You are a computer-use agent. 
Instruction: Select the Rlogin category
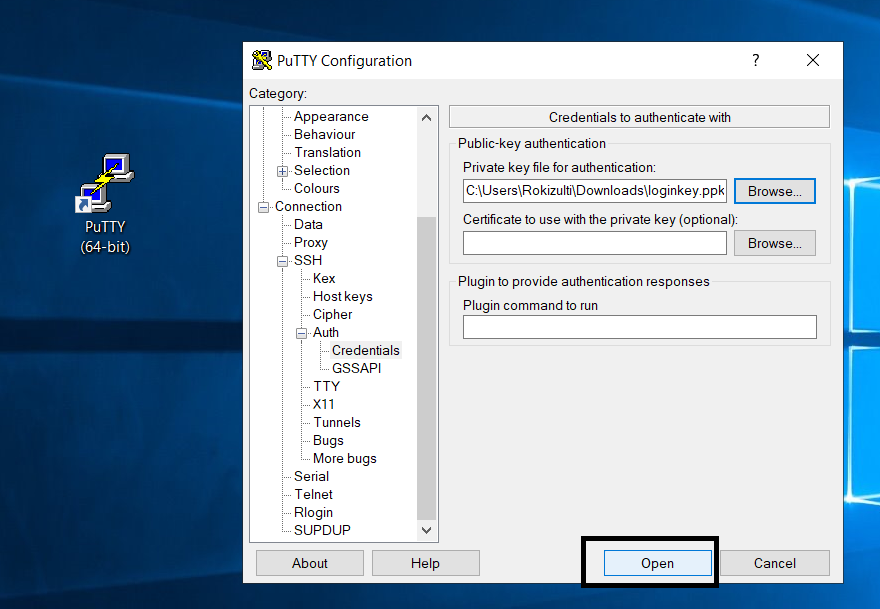click(x=313, y=511)
